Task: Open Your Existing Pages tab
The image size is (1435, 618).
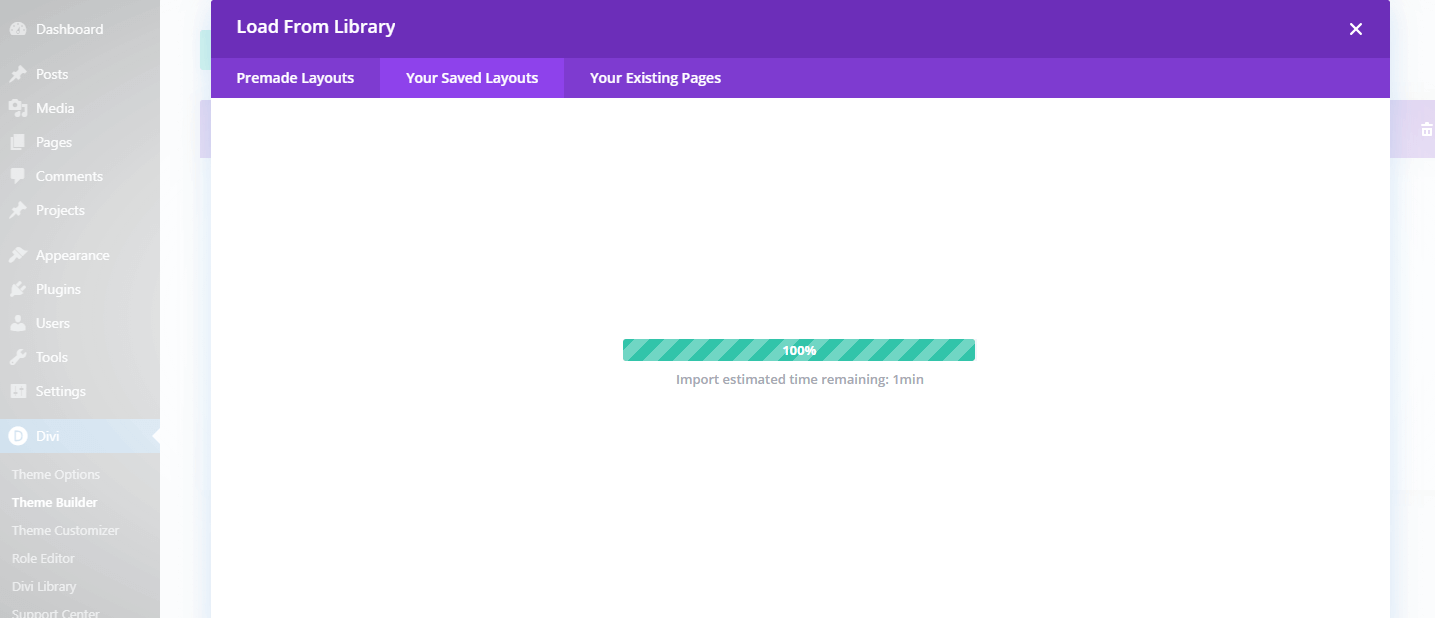Action: coord(655,78)
